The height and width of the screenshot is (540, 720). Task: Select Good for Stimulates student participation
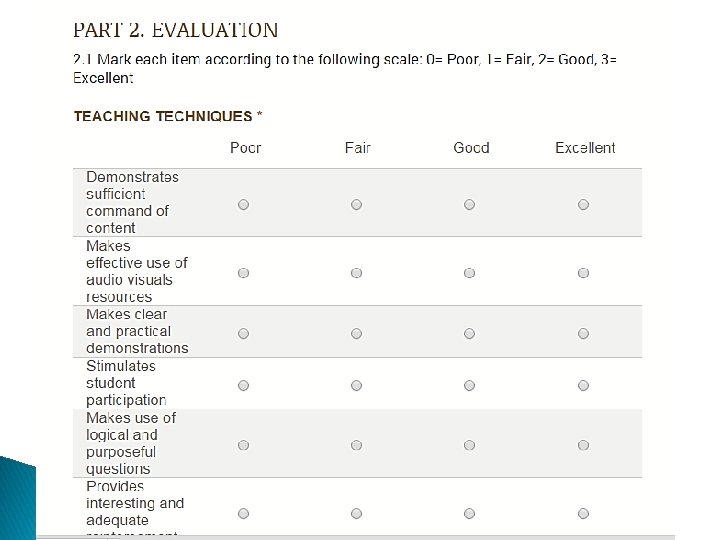click(x=469, y=384)
